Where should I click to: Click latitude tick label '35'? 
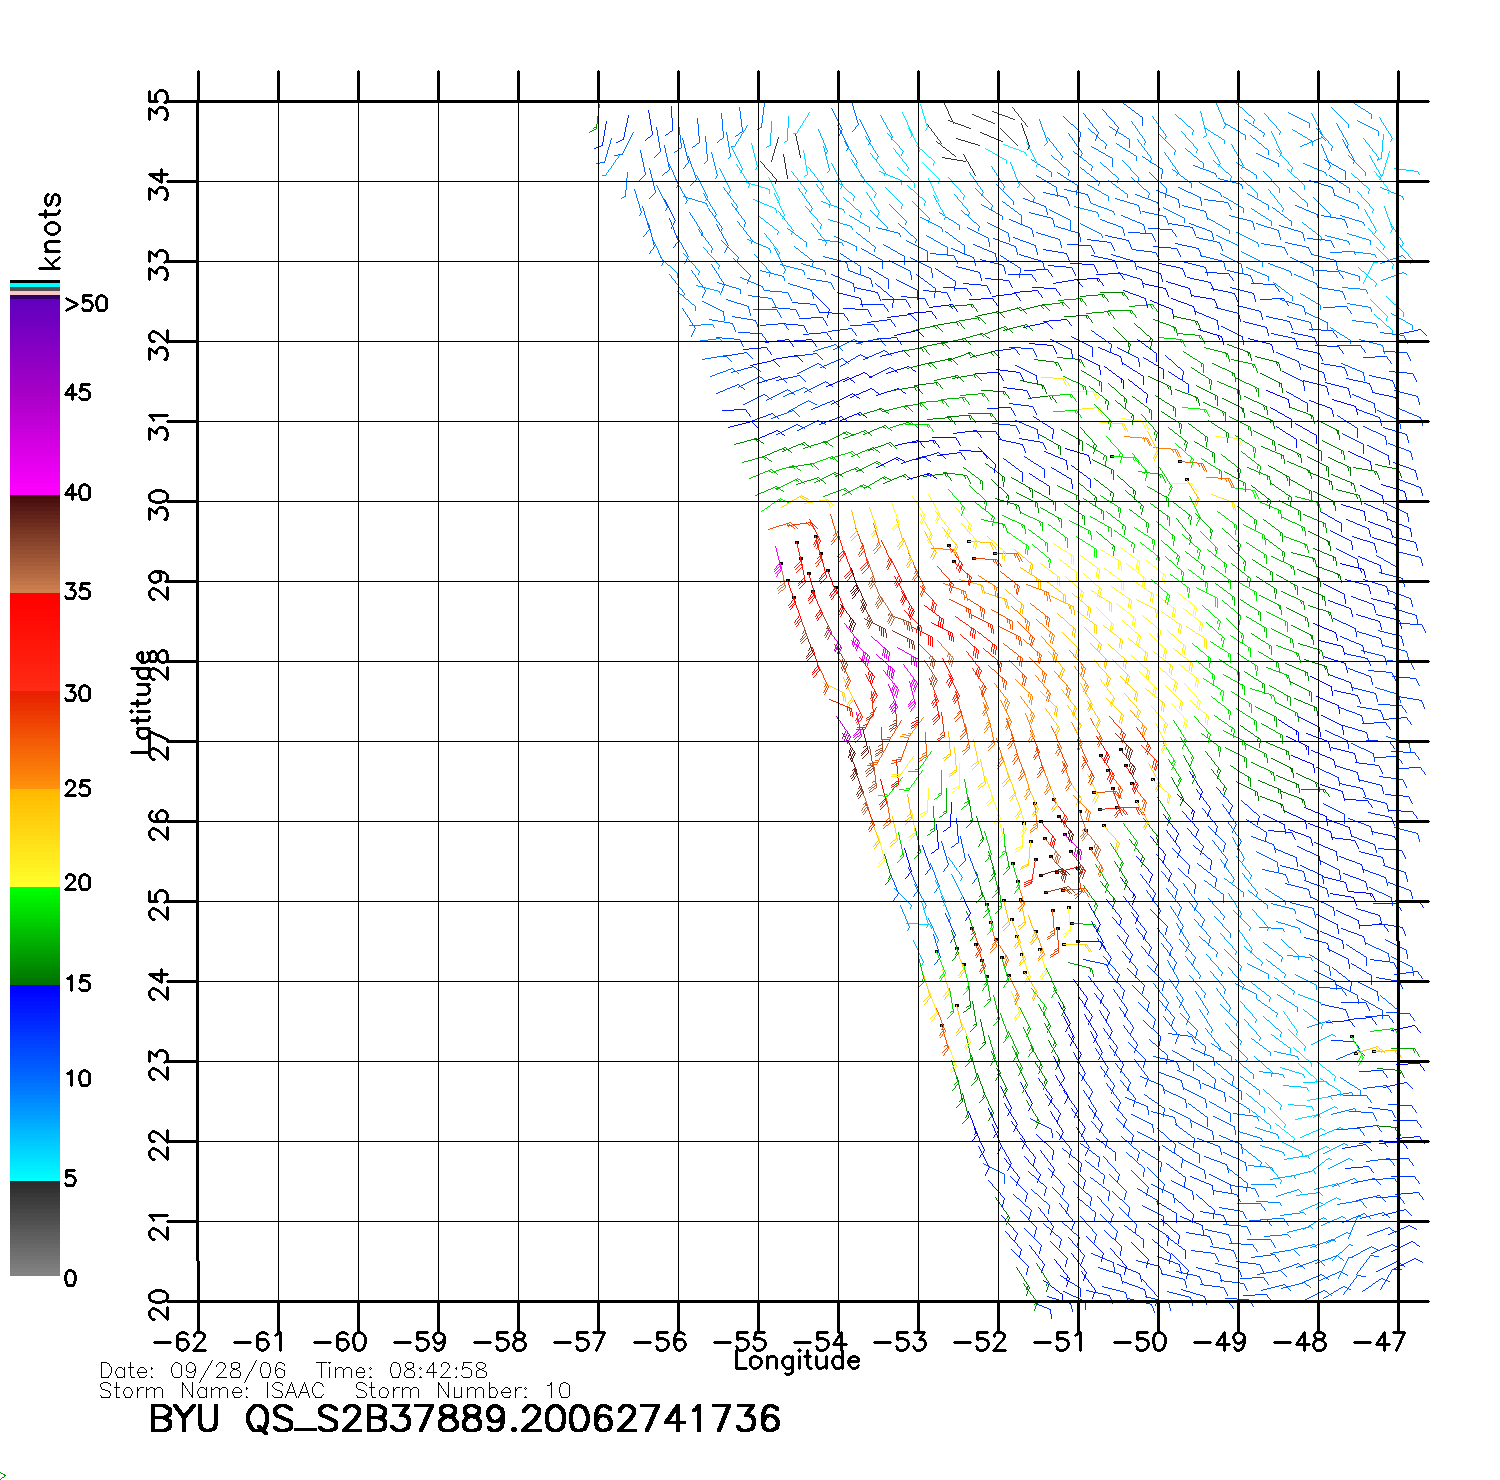pos(159,104)
